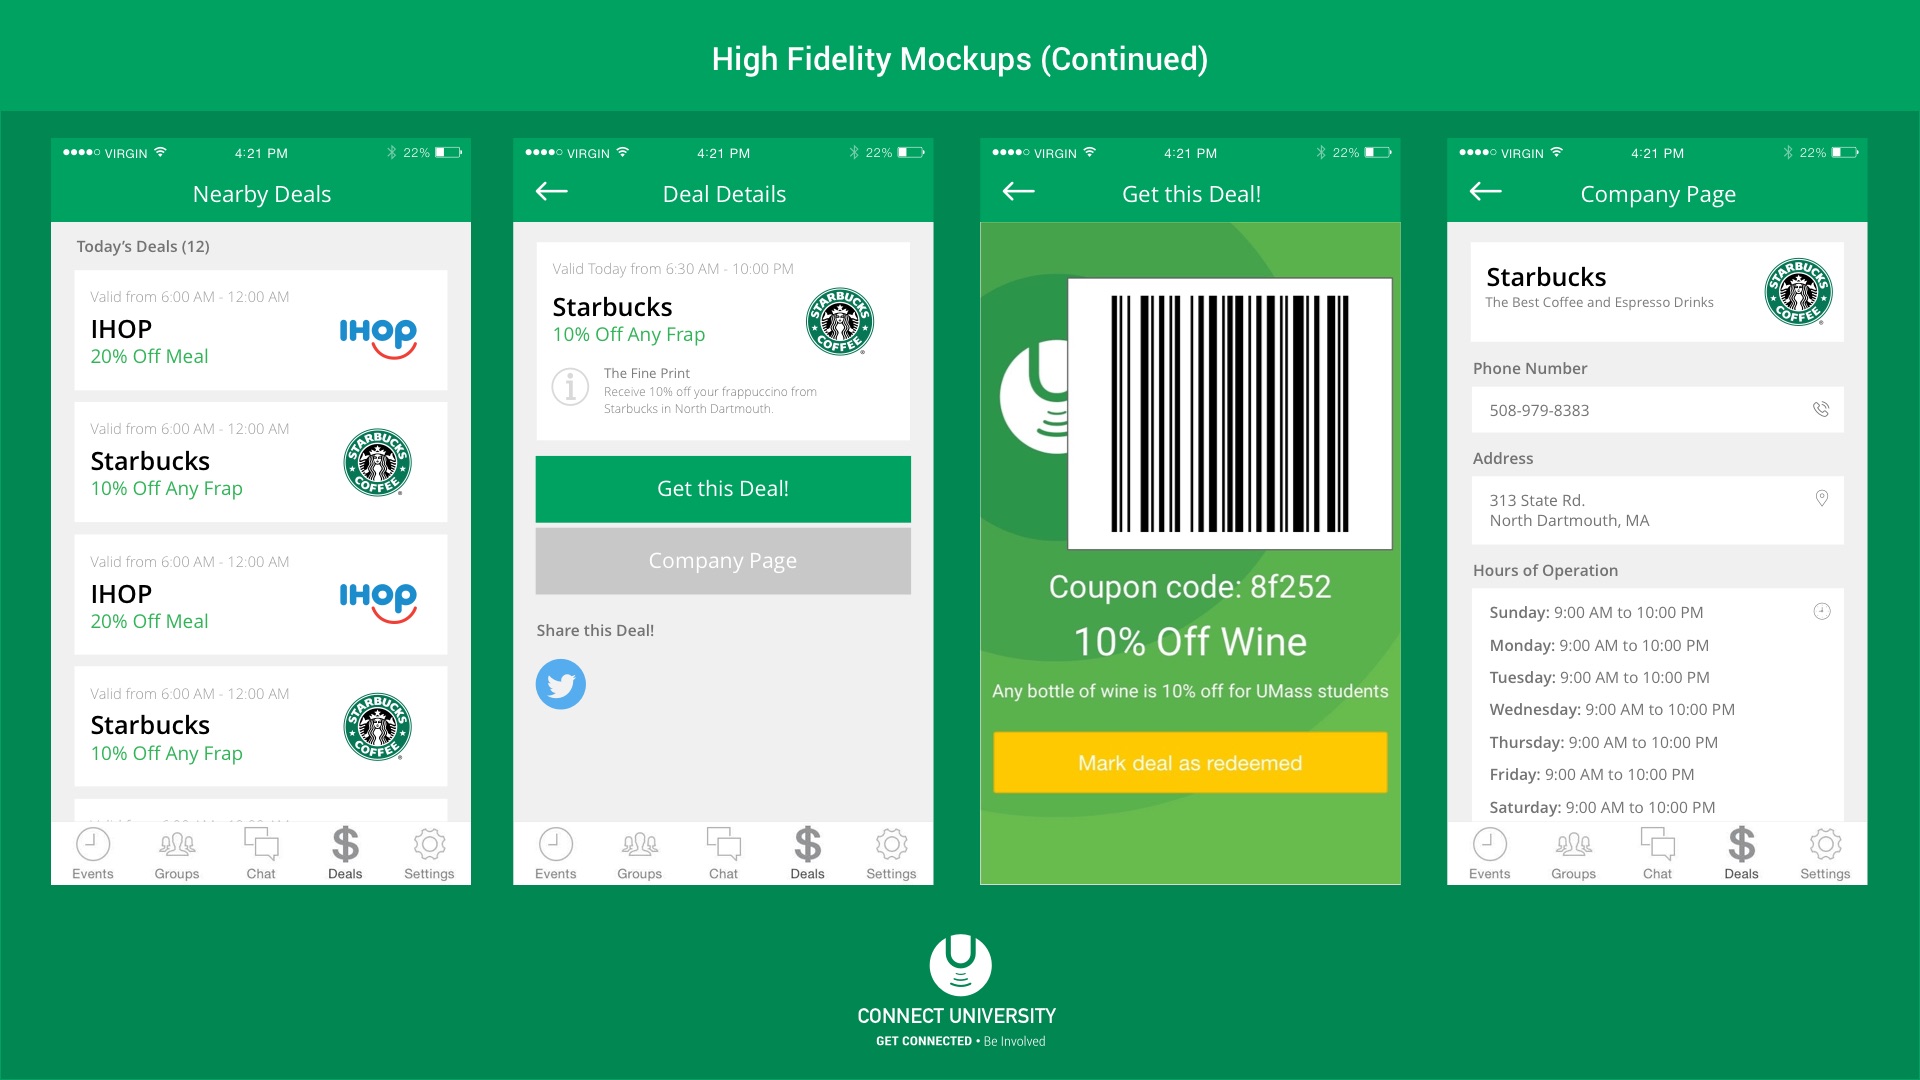This screenshot has height=1080, width=1920.
Task: Go back from Deal Details screen
Action: tap(552, 191)
